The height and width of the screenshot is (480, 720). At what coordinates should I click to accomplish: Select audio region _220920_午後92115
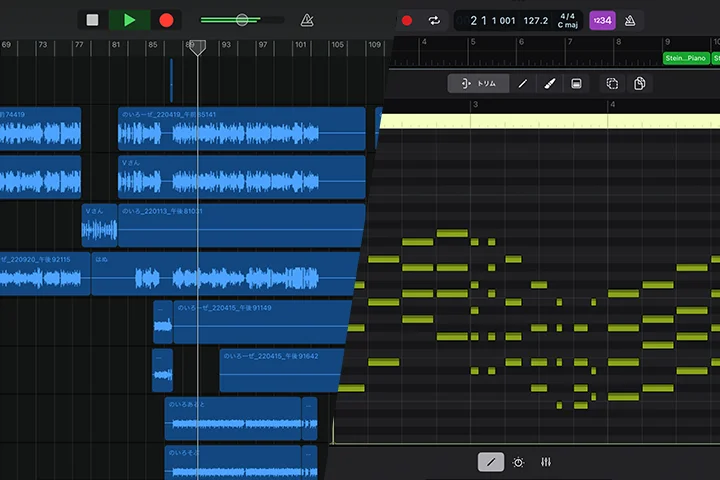(45, 274)
